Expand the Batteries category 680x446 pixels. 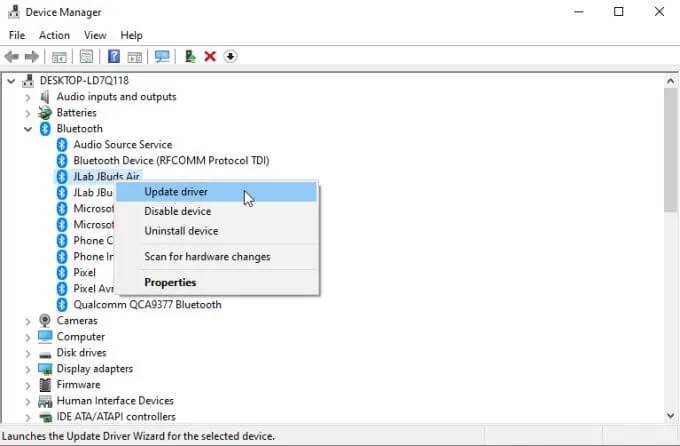[x=28, y=113]
